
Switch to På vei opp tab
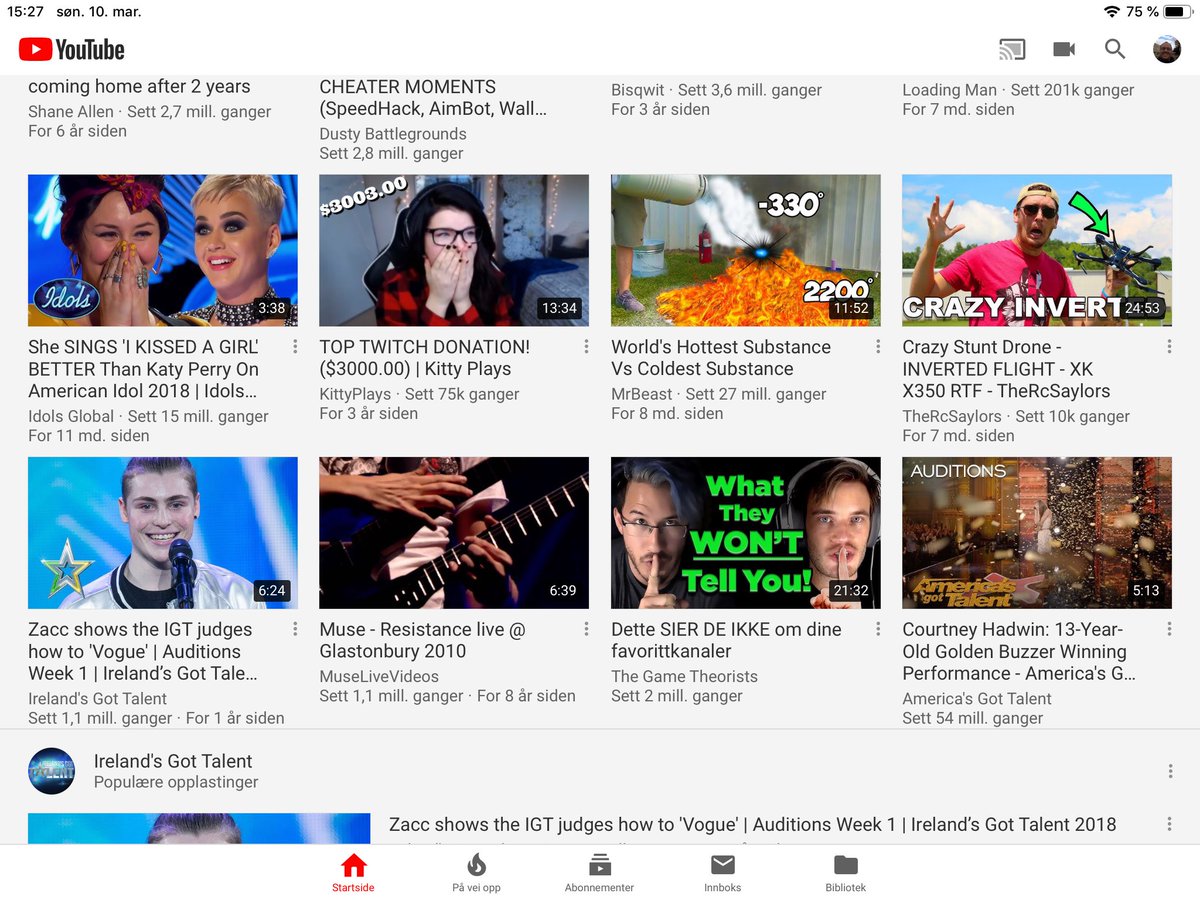point(476,873)
